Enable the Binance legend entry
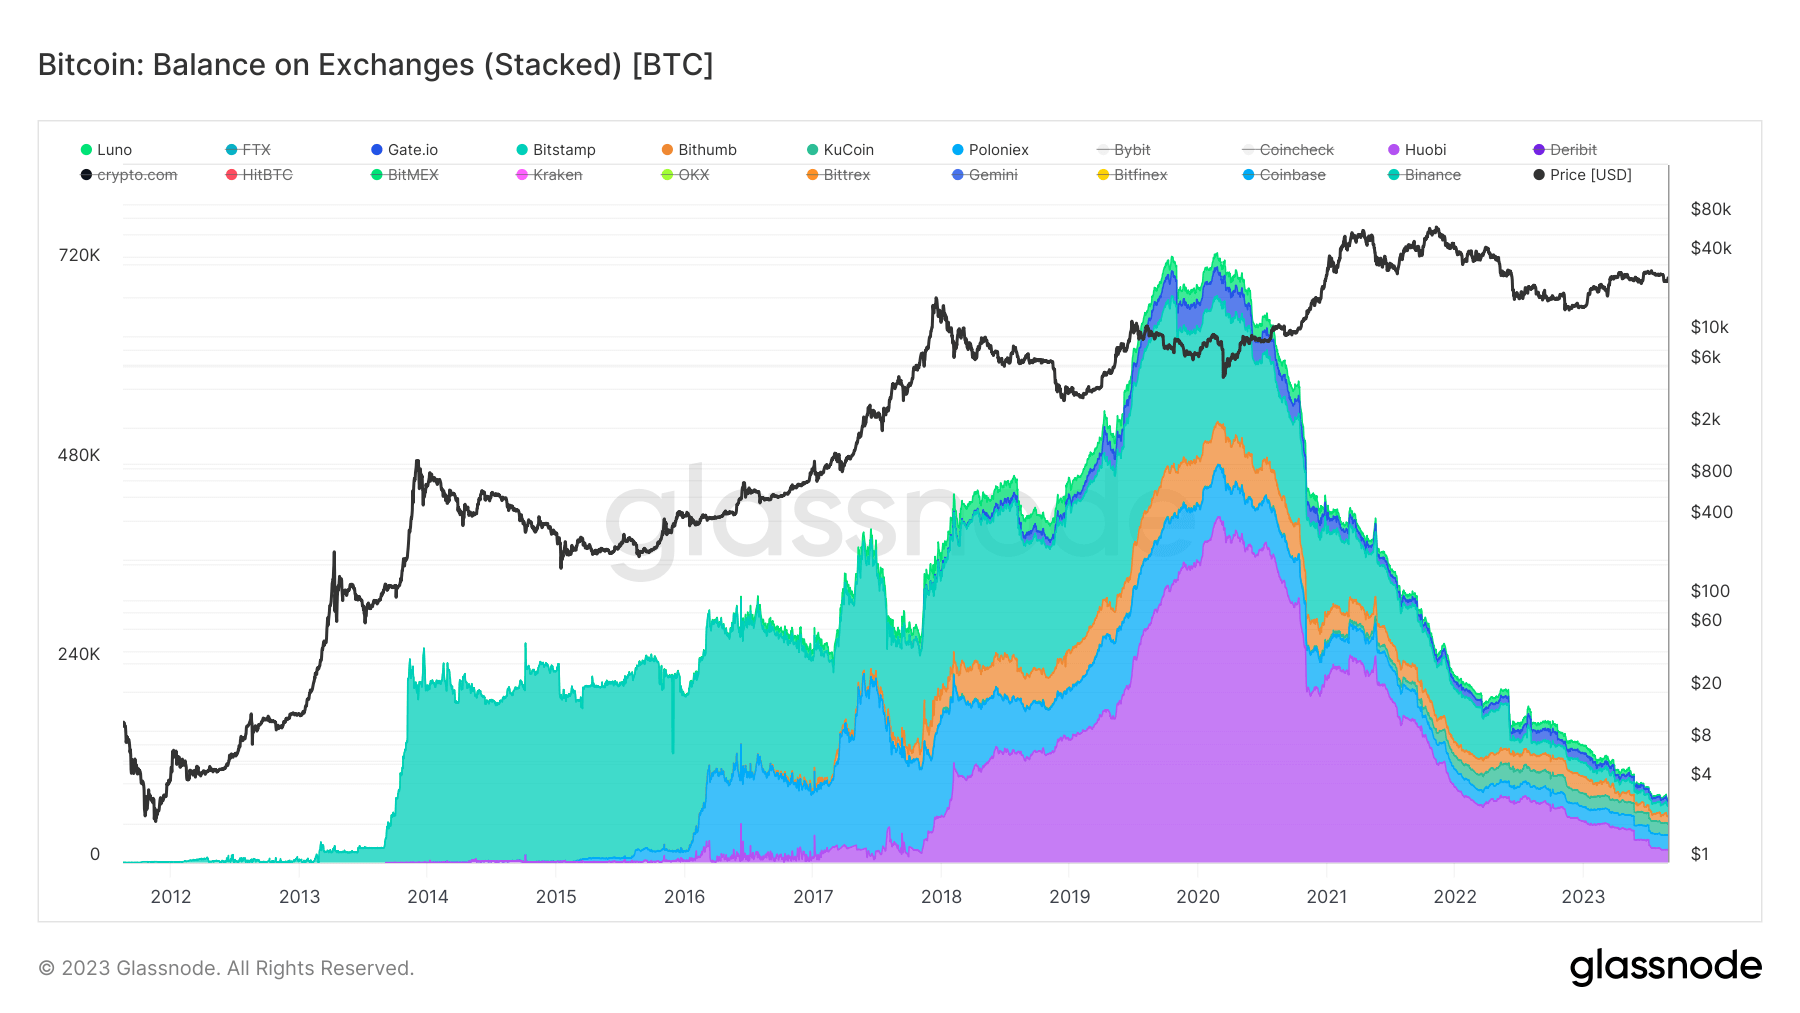The image size is (1800, 1013). point(1424,175)
